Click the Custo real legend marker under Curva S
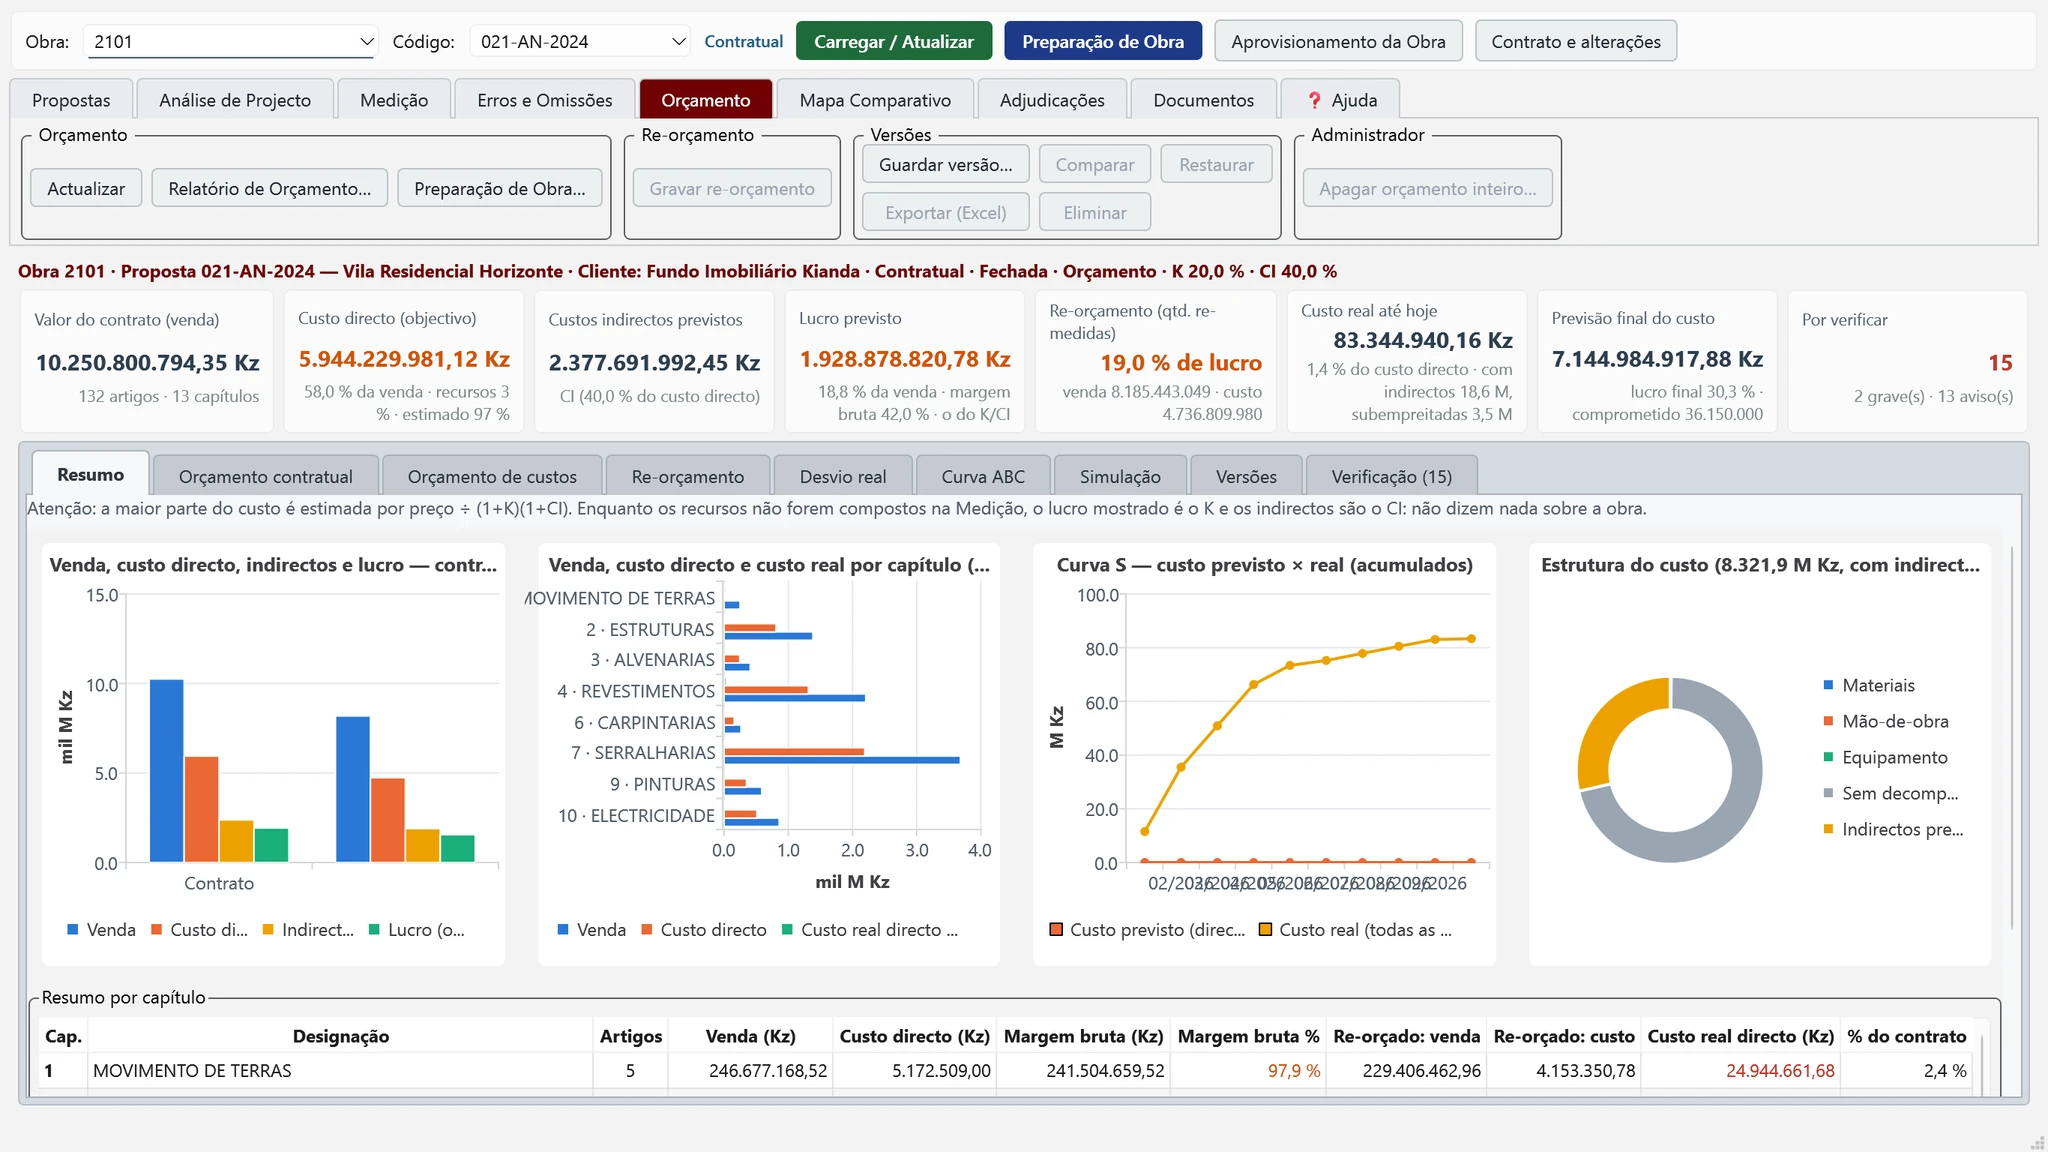2048x1152 pixels. coord(1265,929)
